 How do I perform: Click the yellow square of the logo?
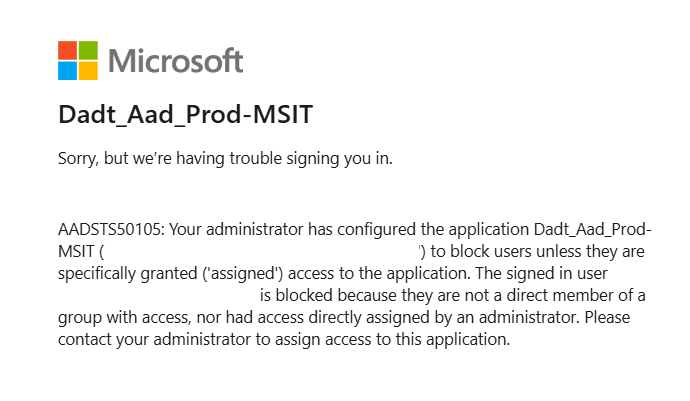[88, 71]
